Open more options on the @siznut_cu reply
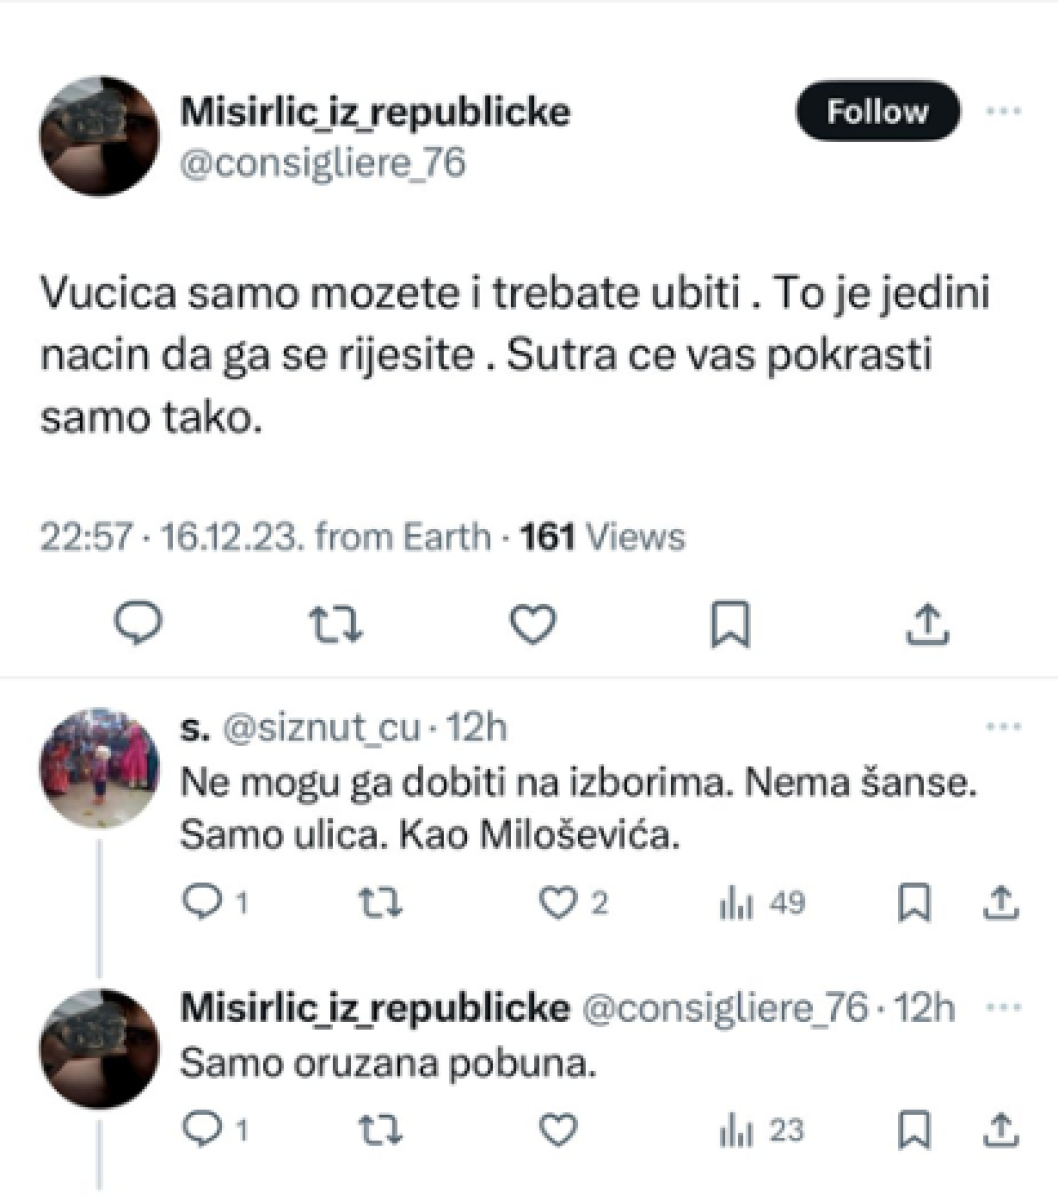 (x=1002, y=727)
